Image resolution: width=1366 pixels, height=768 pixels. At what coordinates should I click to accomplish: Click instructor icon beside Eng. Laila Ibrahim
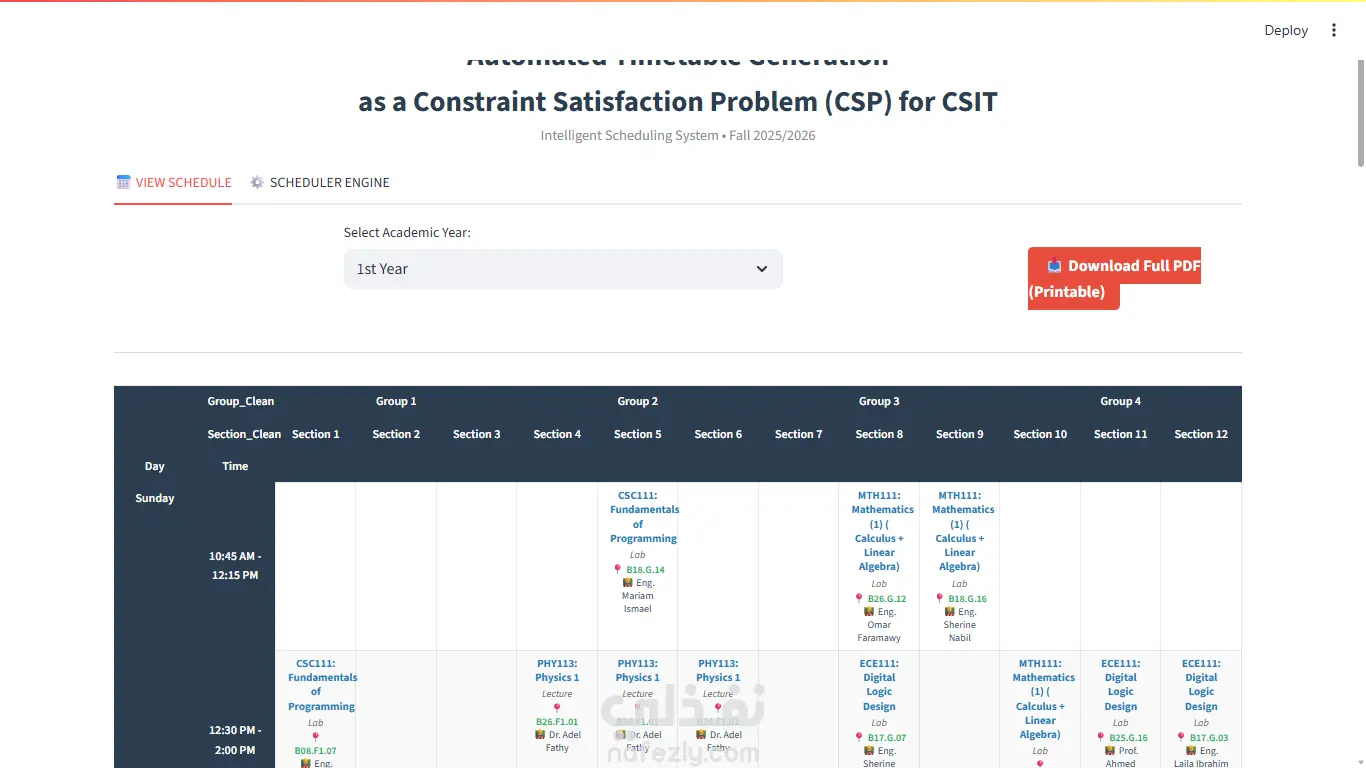(x=1191, y=750)
